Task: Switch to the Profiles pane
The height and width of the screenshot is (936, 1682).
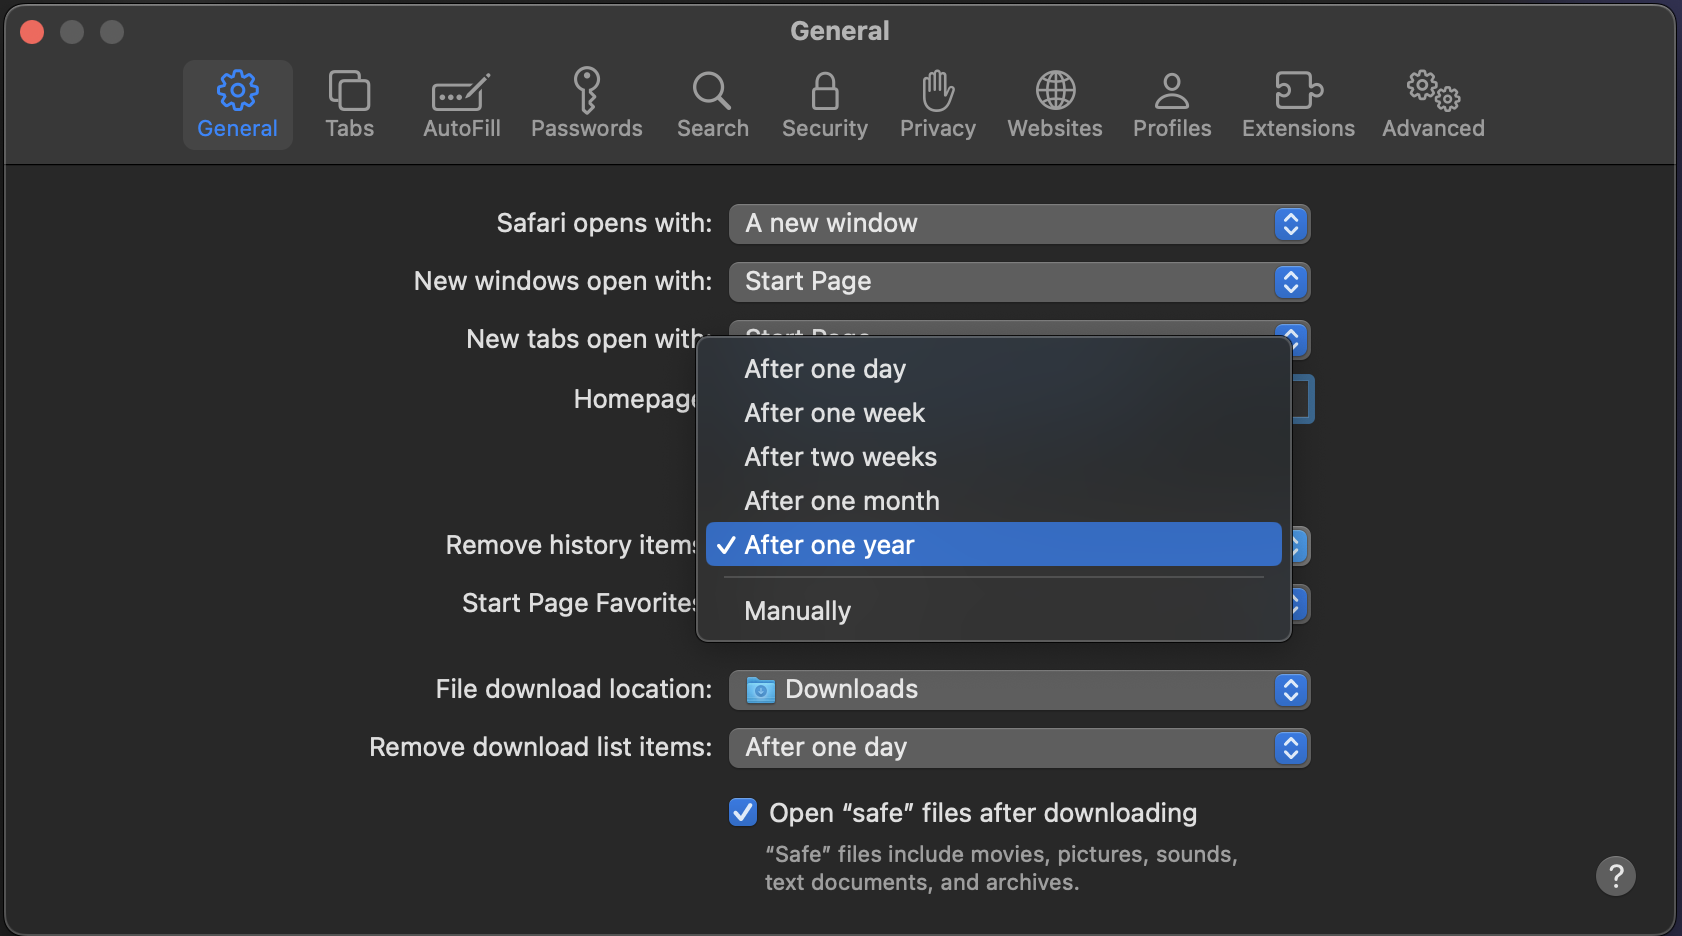Action: point(1172,105)
